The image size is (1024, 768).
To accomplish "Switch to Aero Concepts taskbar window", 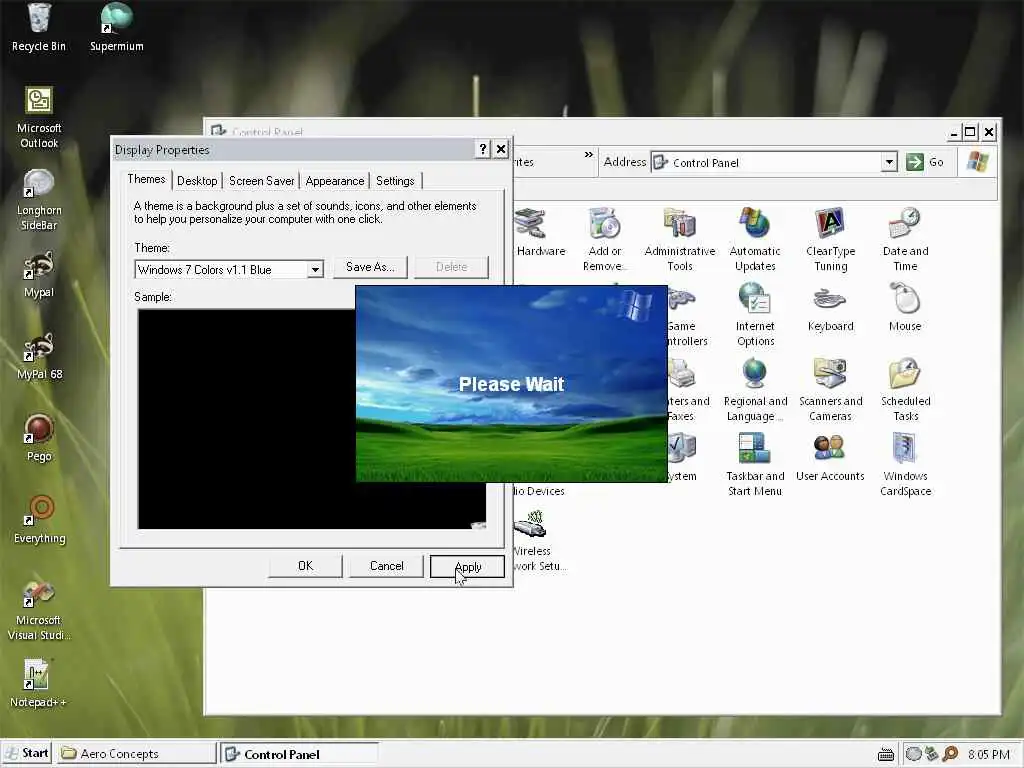I will tap(135, 754).
